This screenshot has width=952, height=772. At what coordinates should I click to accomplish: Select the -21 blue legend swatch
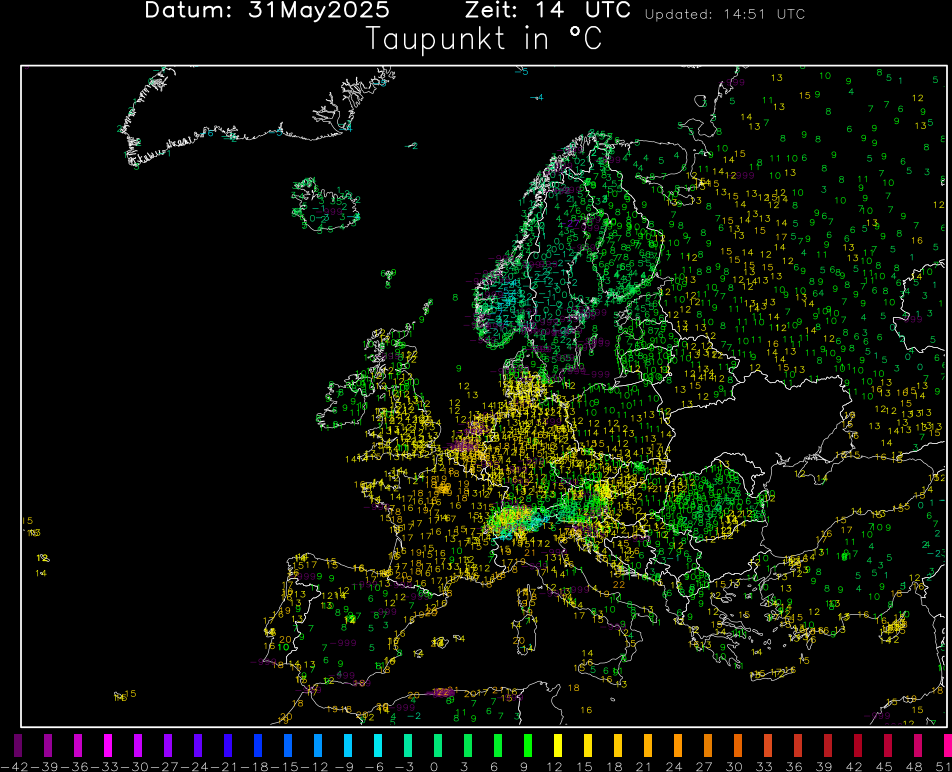pyautogui.click(x=228, y=745)
